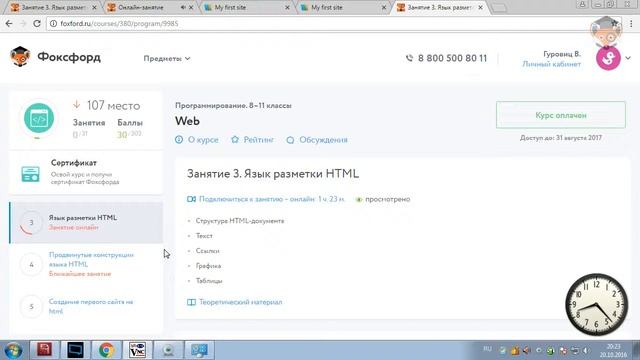Click the book icon beside Теоретический материал
The image size is (640, 360).
coord(191,302)
